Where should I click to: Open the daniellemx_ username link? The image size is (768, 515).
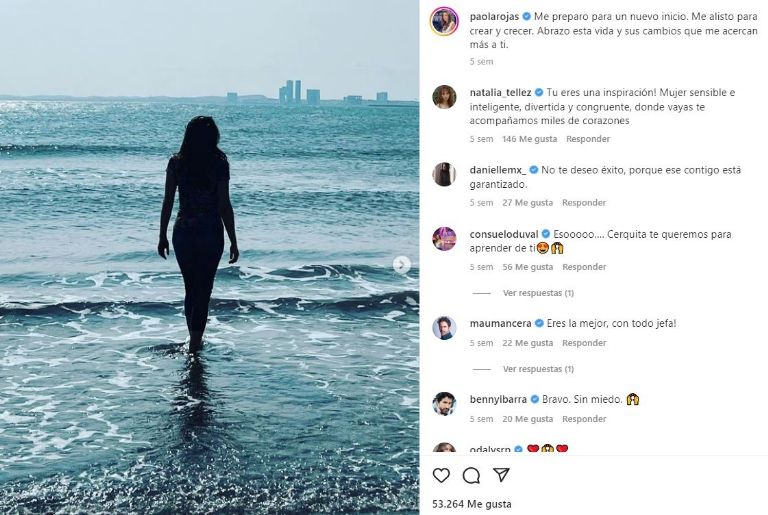click(x=498, y=170)
